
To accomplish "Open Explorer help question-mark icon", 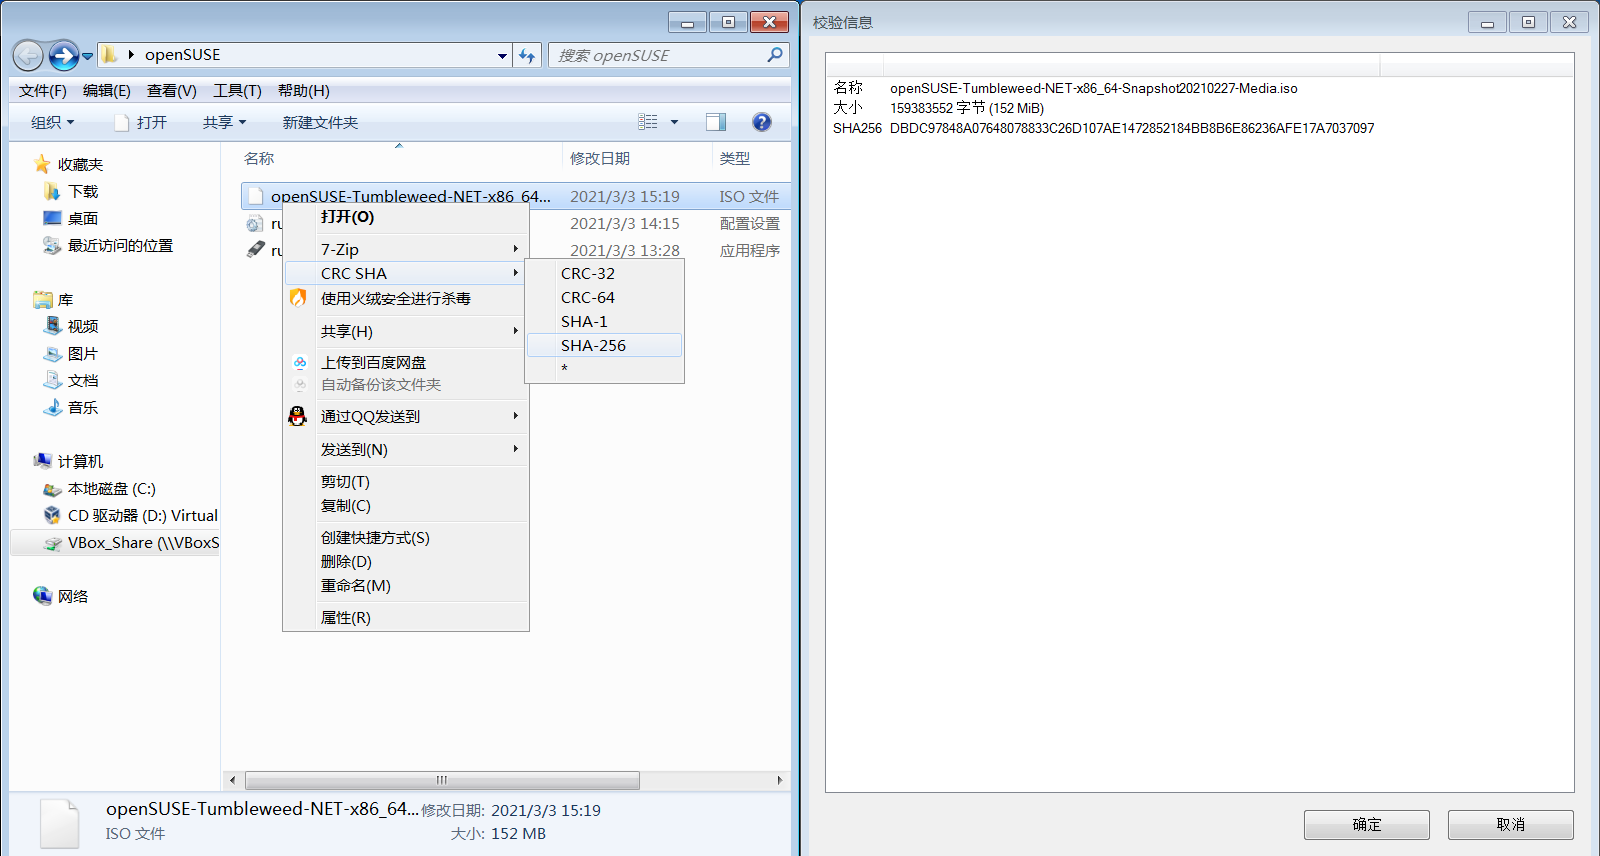I will [762, 122].
